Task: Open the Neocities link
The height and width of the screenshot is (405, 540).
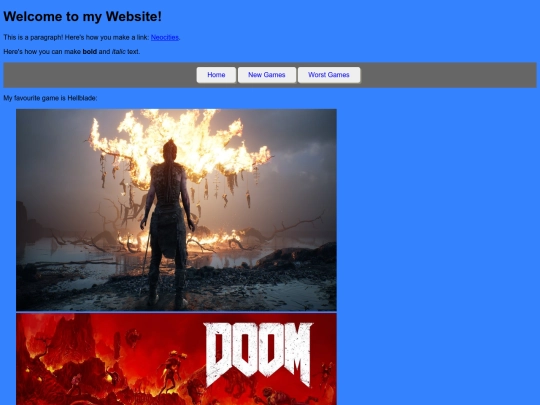Action: pos(165,38)
